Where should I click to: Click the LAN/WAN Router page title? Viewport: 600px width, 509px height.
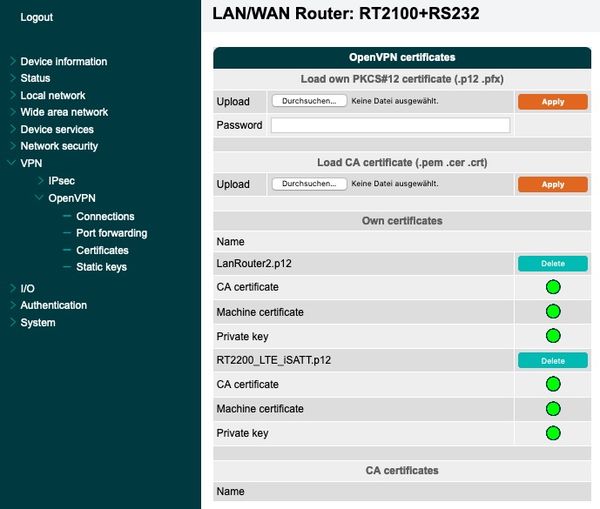tap(346, 14)
